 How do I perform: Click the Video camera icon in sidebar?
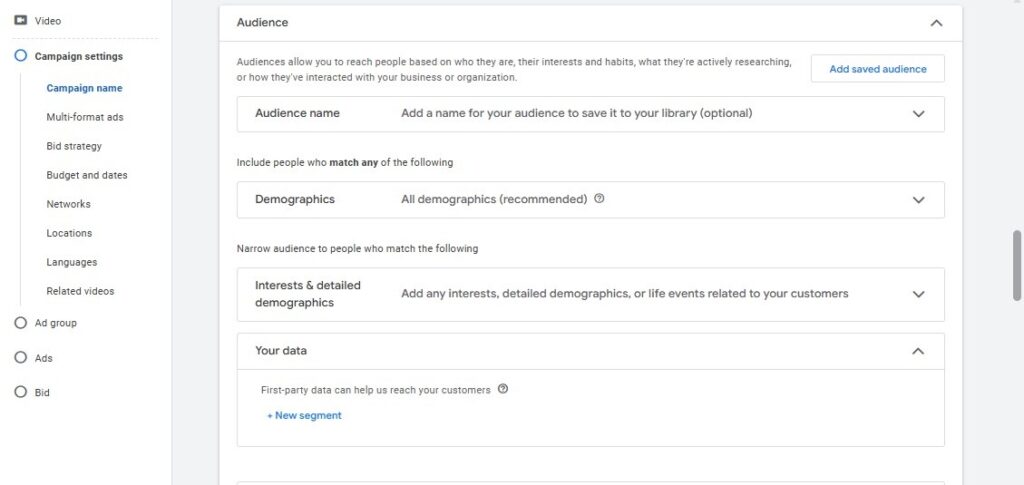click(20, 21)
